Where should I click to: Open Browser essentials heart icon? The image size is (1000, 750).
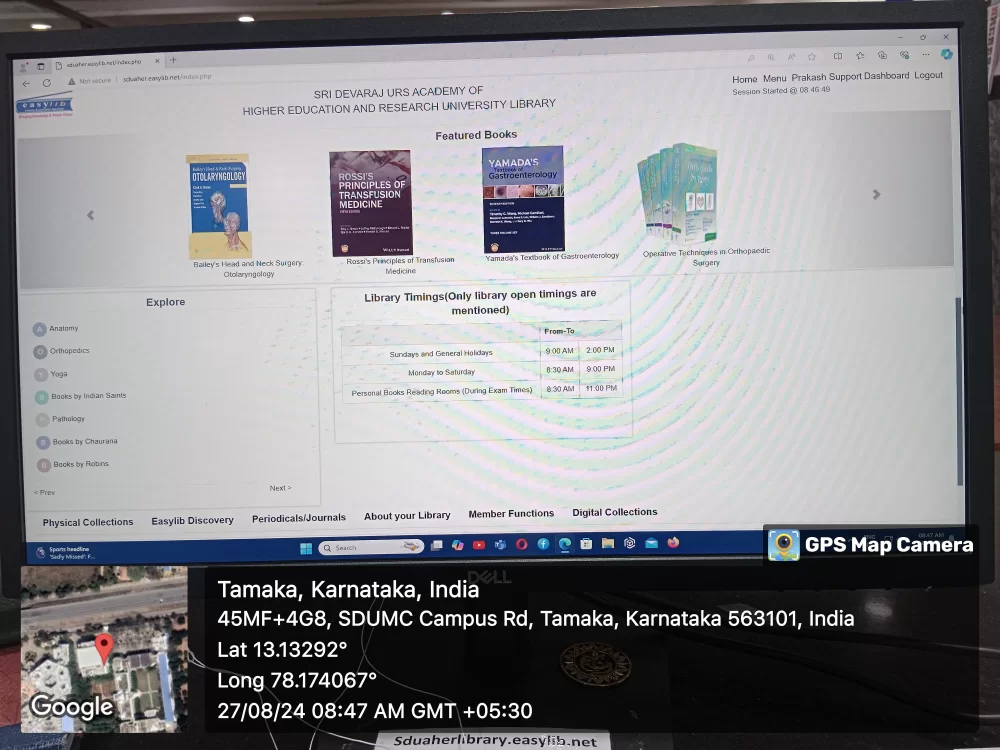point(904,55)
